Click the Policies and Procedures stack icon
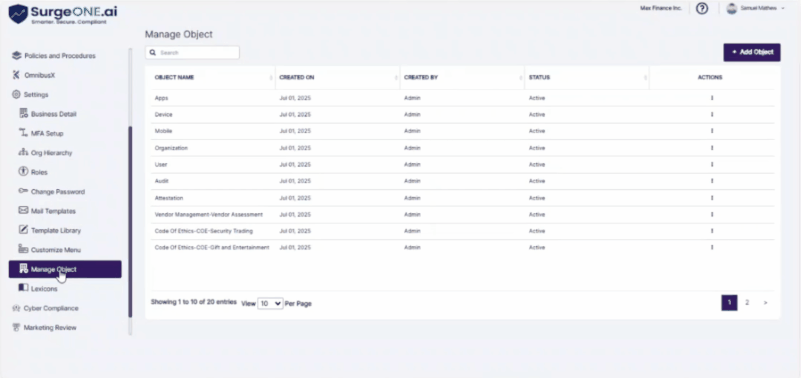This screenshot has height=378, width=801. tap(16, 55)
